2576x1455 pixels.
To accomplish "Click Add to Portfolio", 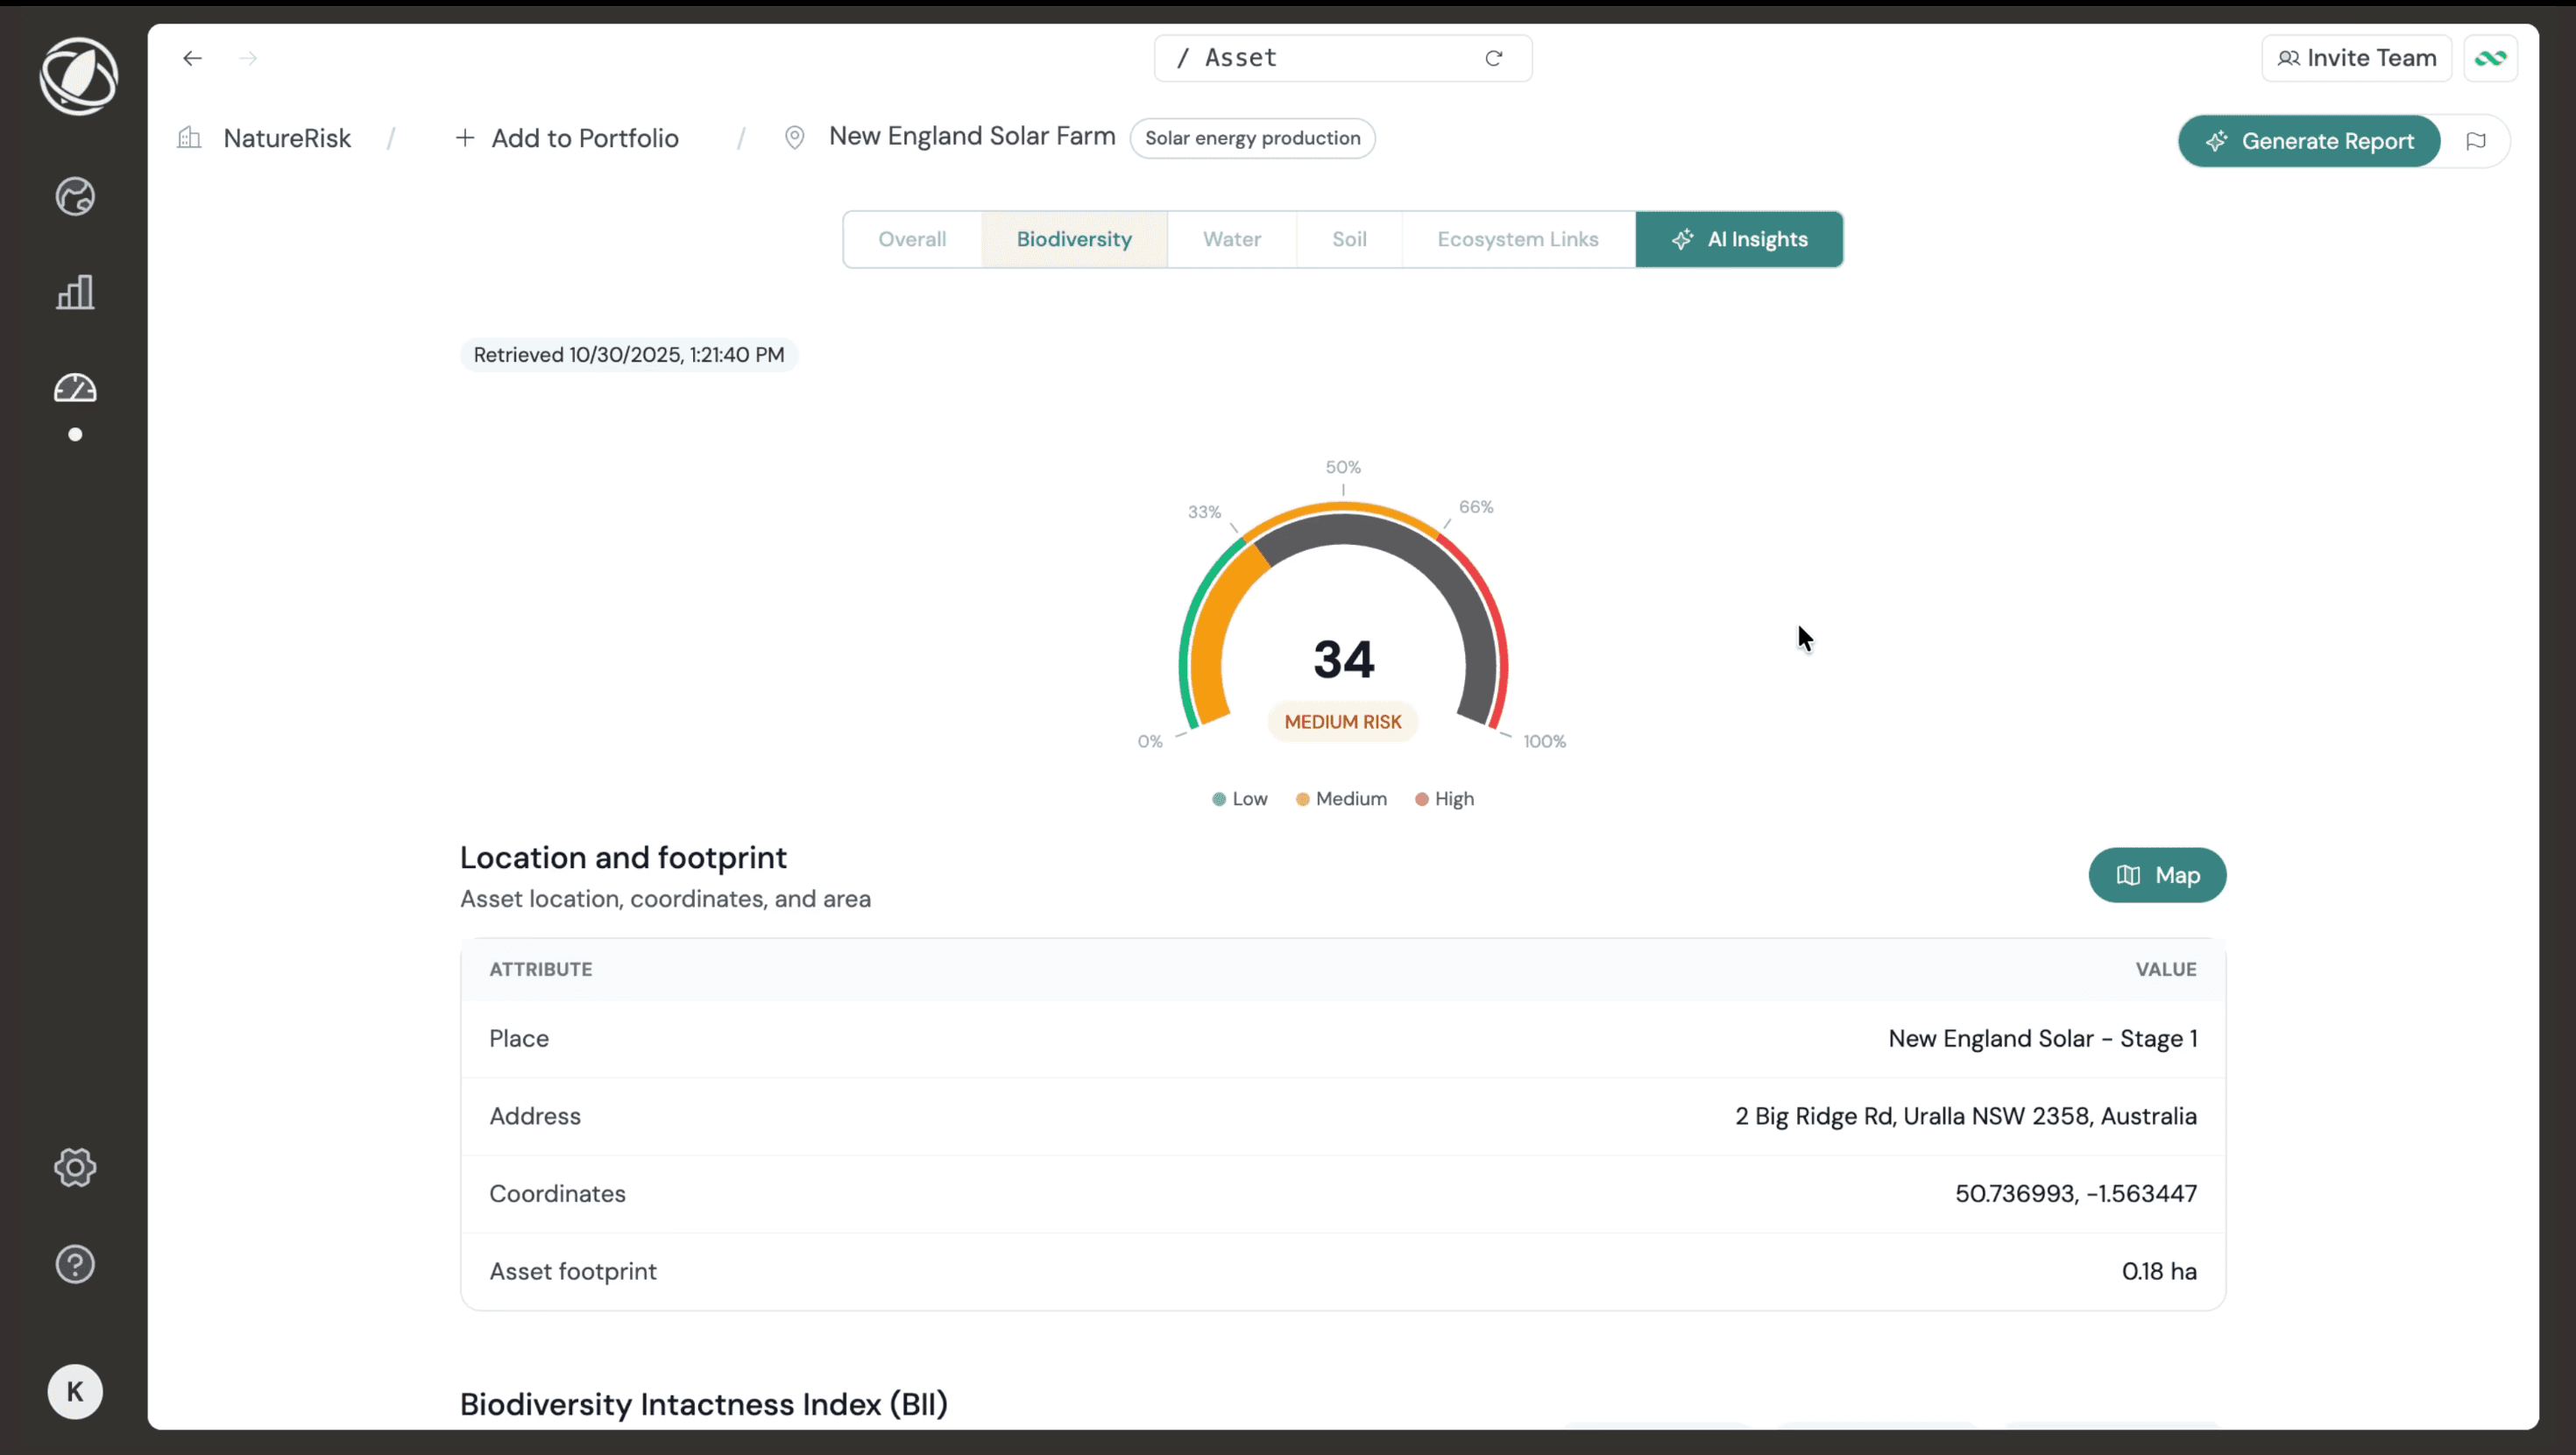I will tap(567, 138).
